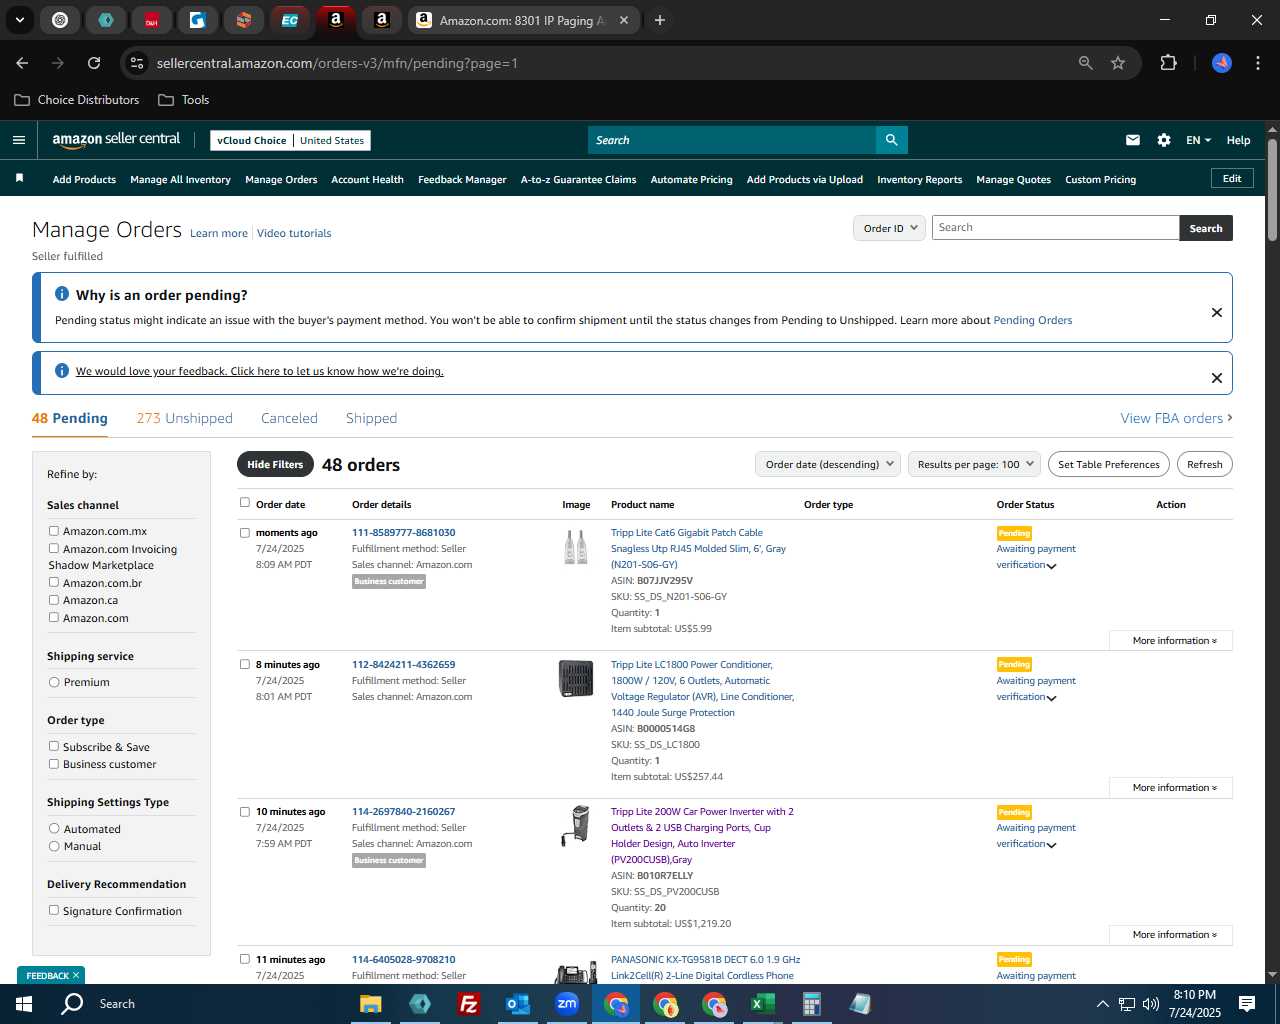This screenshot has height=1024, width=1280.
Task: Click the Refresh orders button
Action: pyautogui.click(x=1204, y=464)
